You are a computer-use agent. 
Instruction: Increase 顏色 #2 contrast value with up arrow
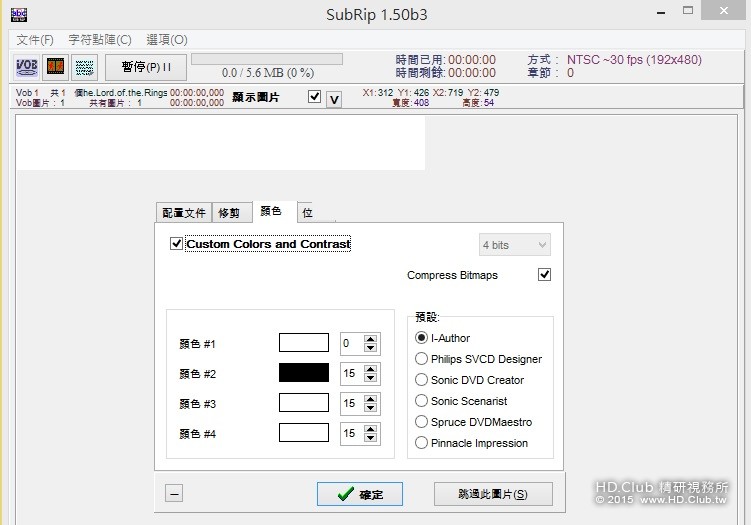[x=370, y=369]
